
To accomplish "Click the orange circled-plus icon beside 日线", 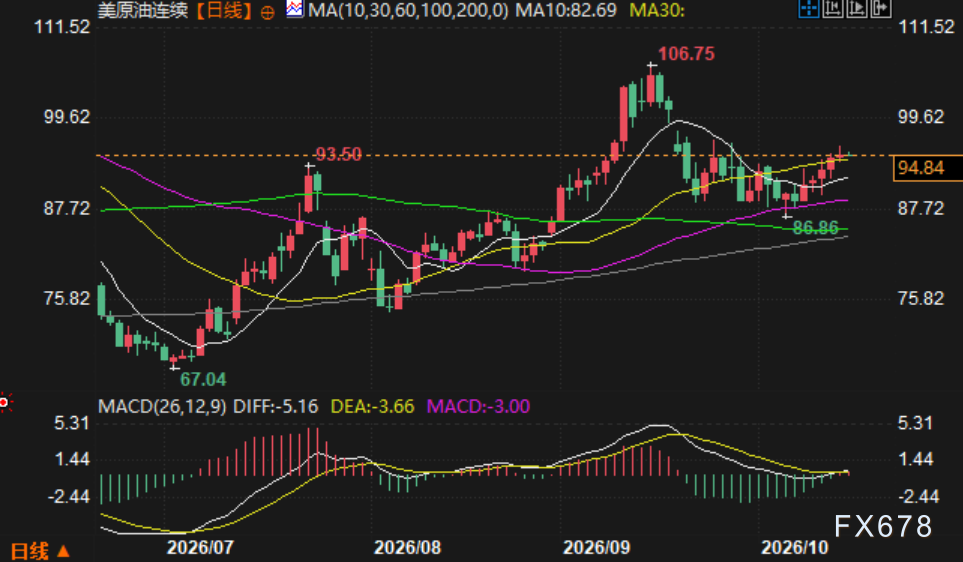I will pyautogui.click(x=267, y=12).
